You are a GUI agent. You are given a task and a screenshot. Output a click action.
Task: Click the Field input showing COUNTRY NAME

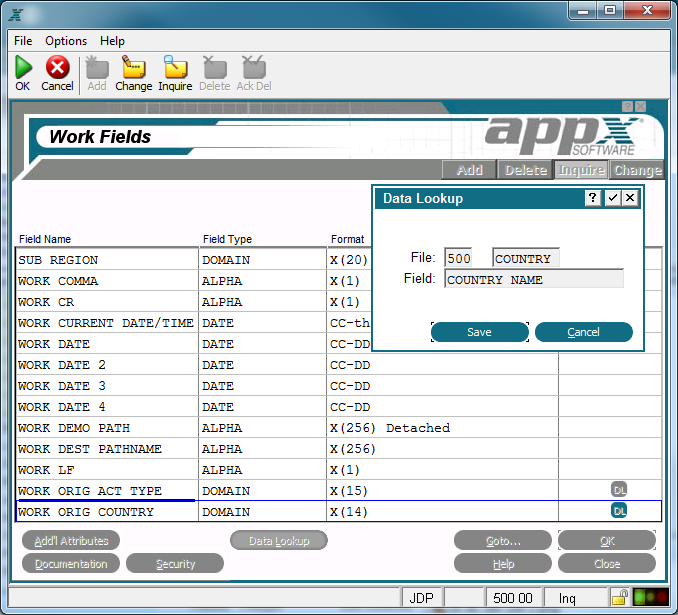pyautogui.click(x=534, y=279)
